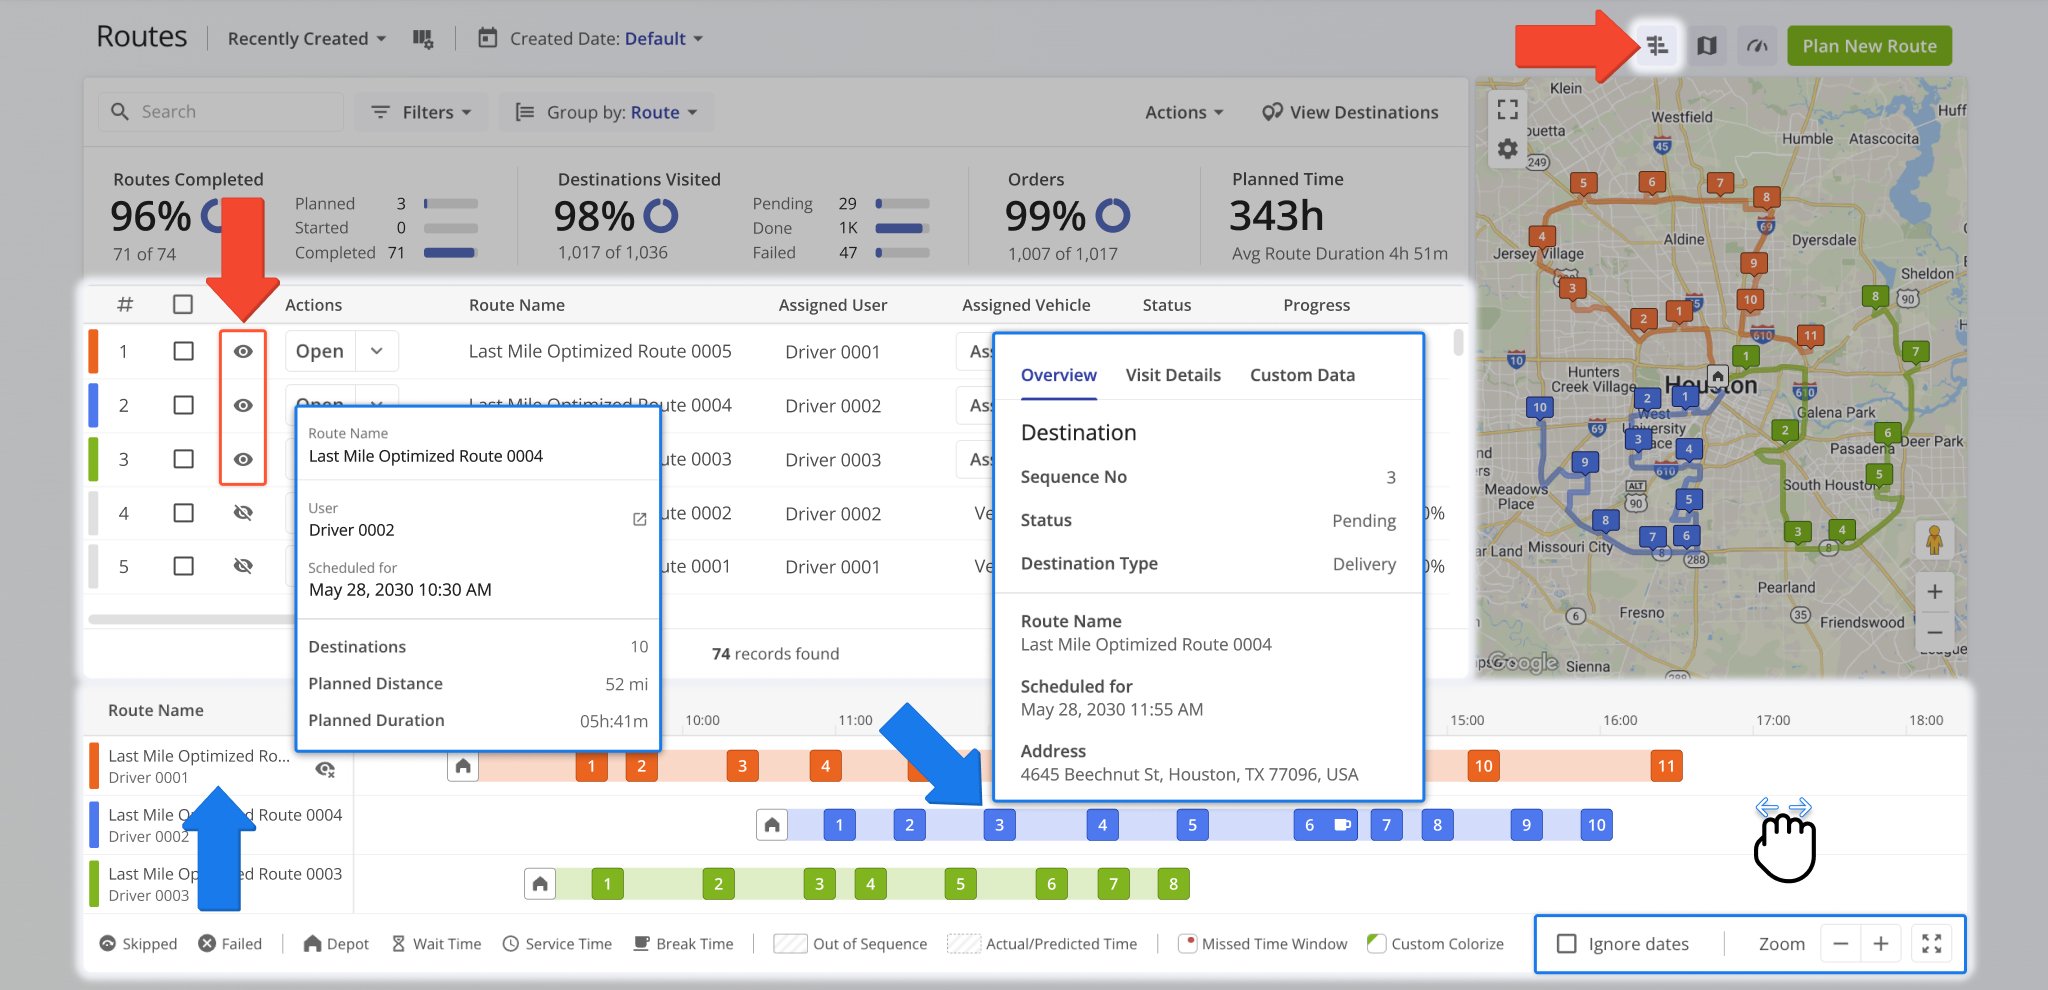Image resolution: width=2048 pixels, height=990 pixels.
Task: Show route 4 with its crossed-eye toggle
Action: click(x=243, y=512)
